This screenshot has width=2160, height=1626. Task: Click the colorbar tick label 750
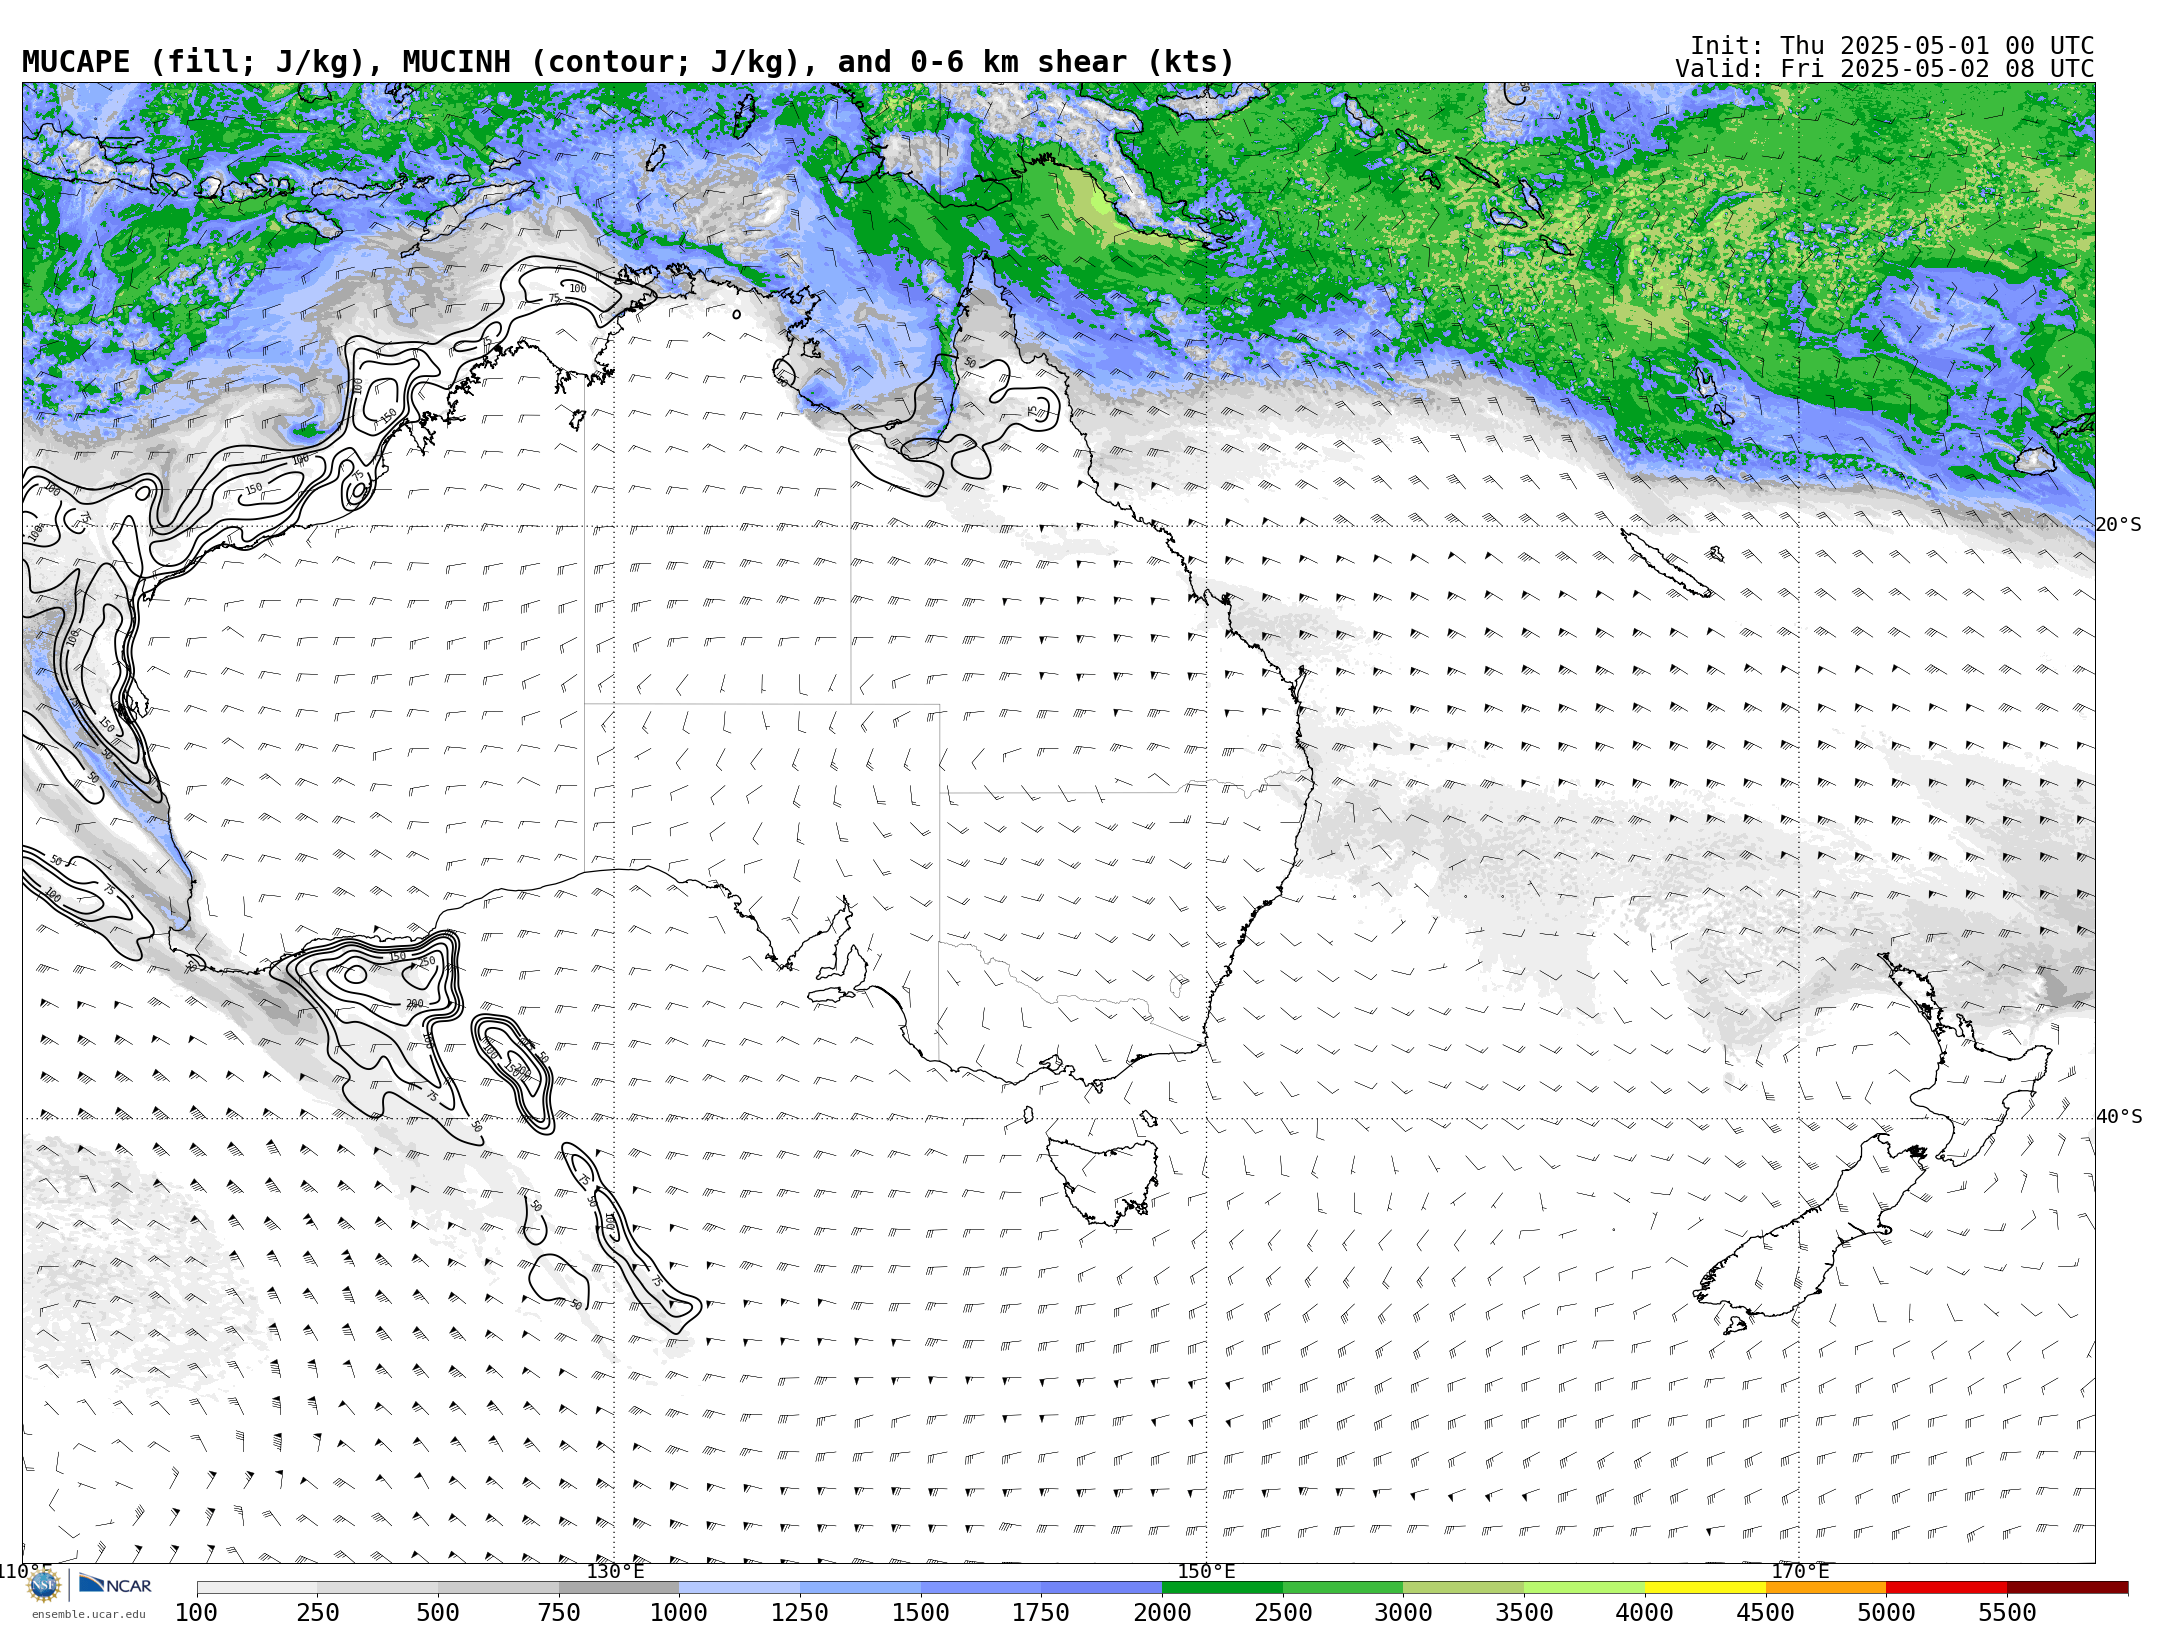point(559,1613)
